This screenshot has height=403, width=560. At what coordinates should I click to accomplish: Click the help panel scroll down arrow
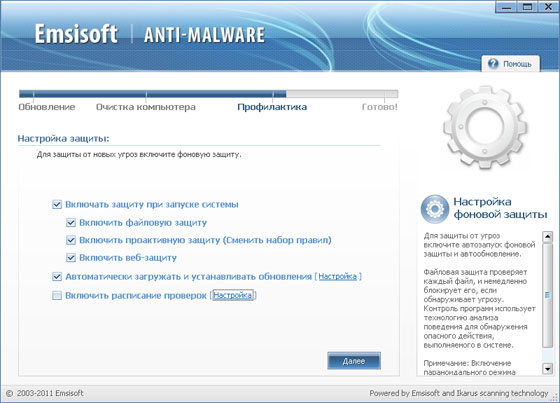(548, 368)
